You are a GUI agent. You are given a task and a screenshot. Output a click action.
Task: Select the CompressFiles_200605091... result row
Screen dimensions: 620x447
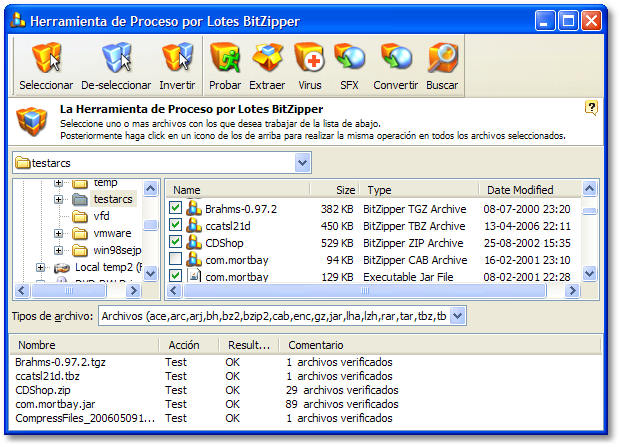(305, 418)
